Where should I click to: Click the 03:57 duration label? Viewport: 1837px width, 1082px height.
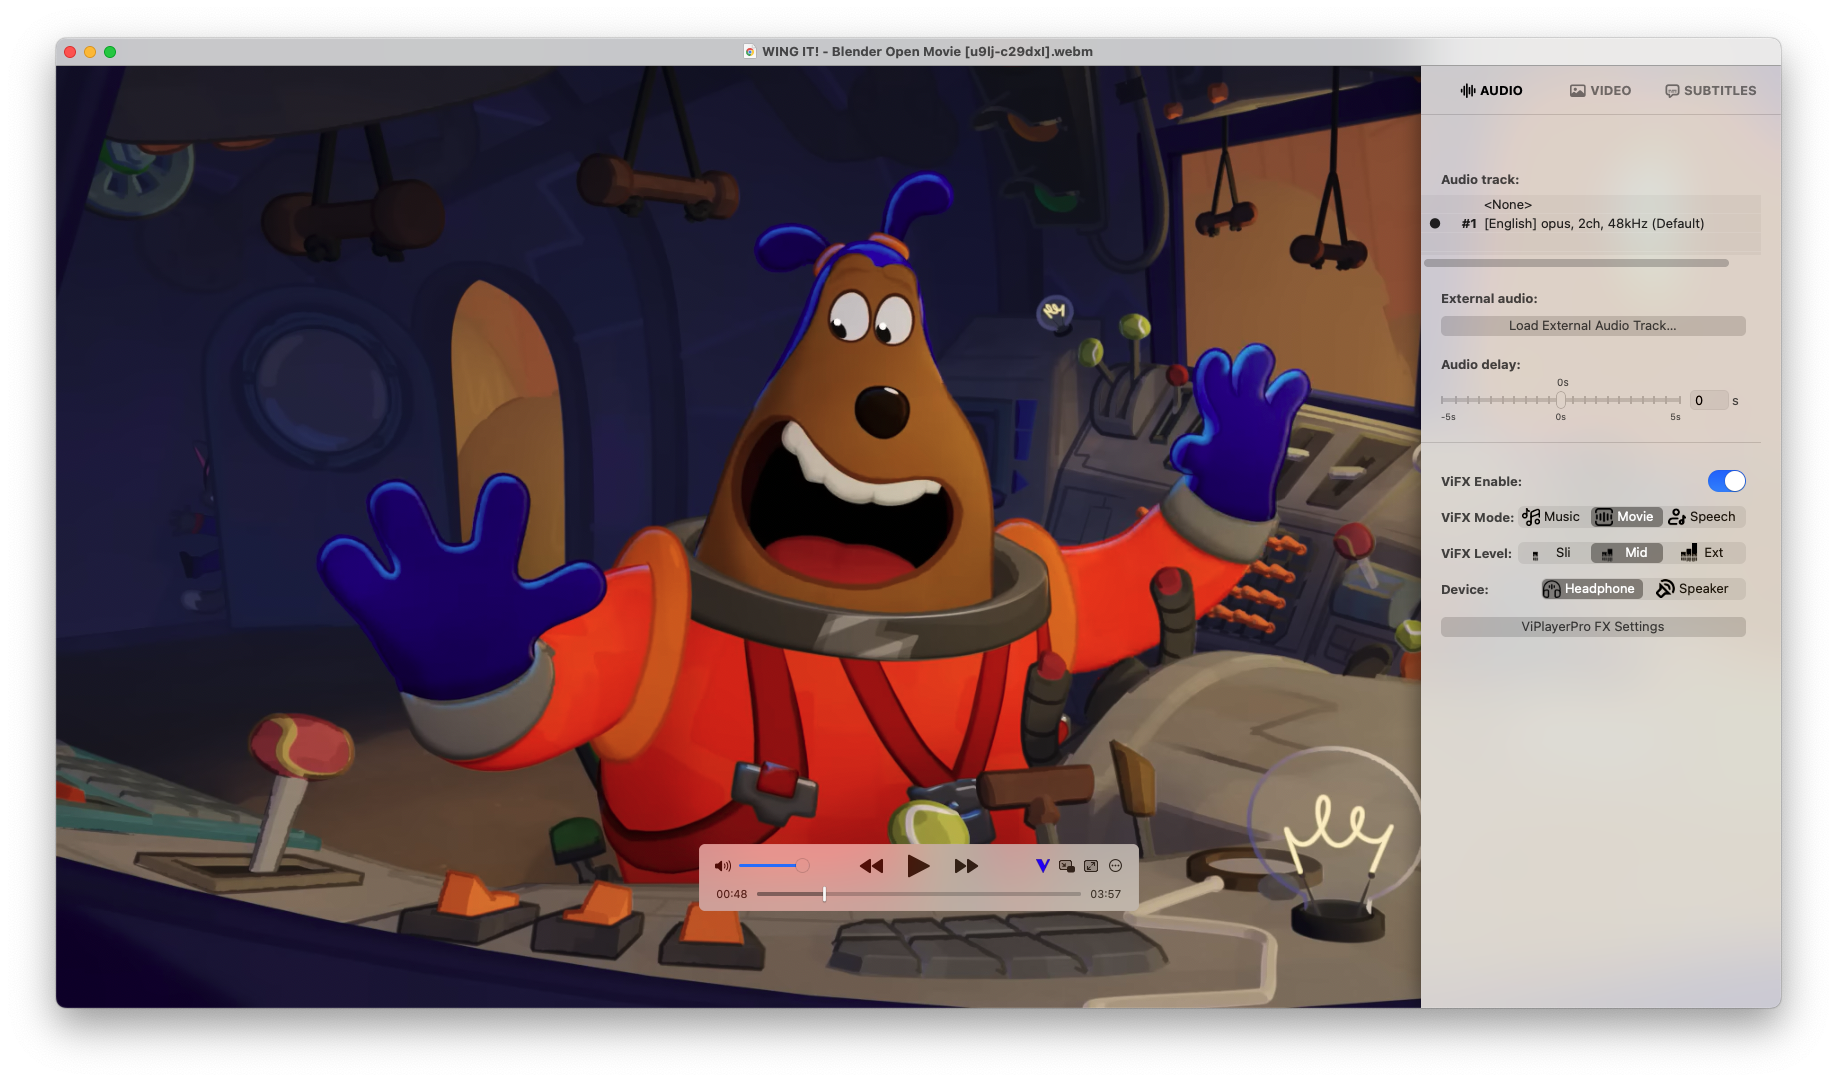[1105, 894]
